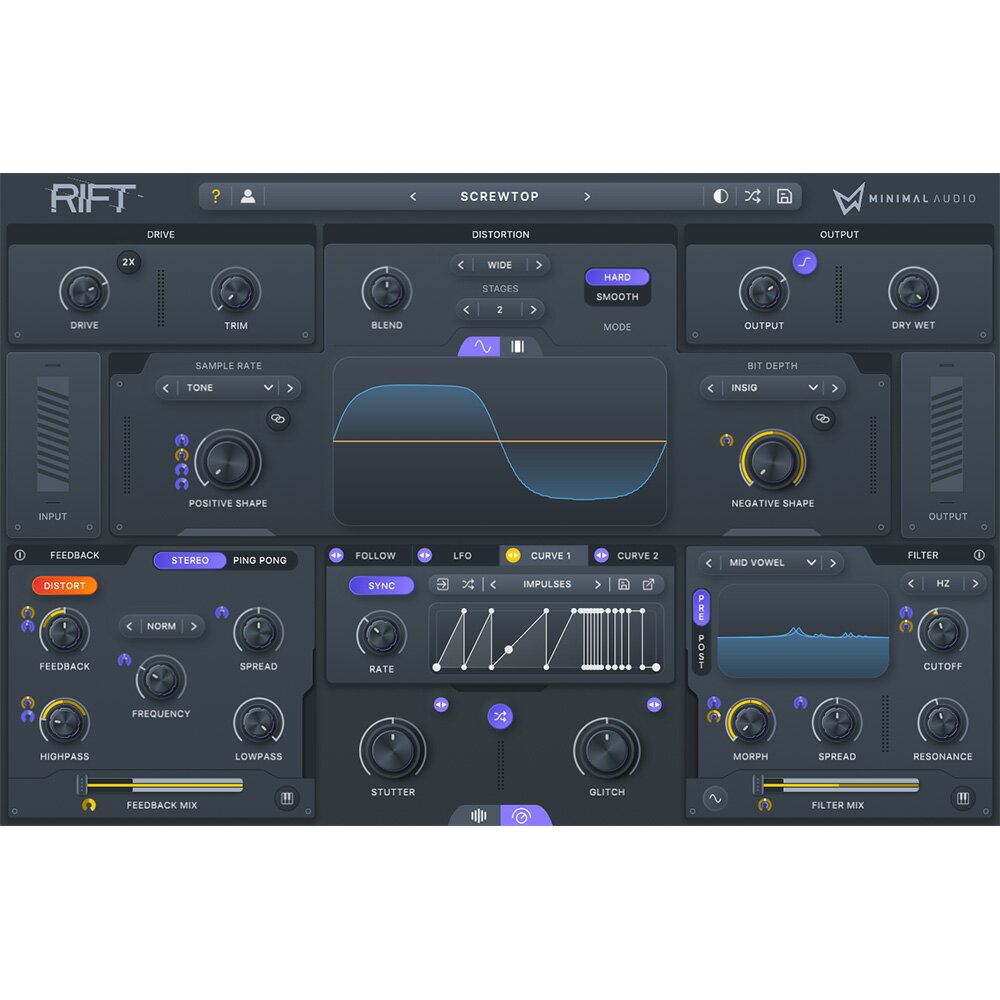The width and height of the screenshot is (1000, 1000).
Task: Expand the INSIG bit depth dropdown
Action: click(773, 388)
